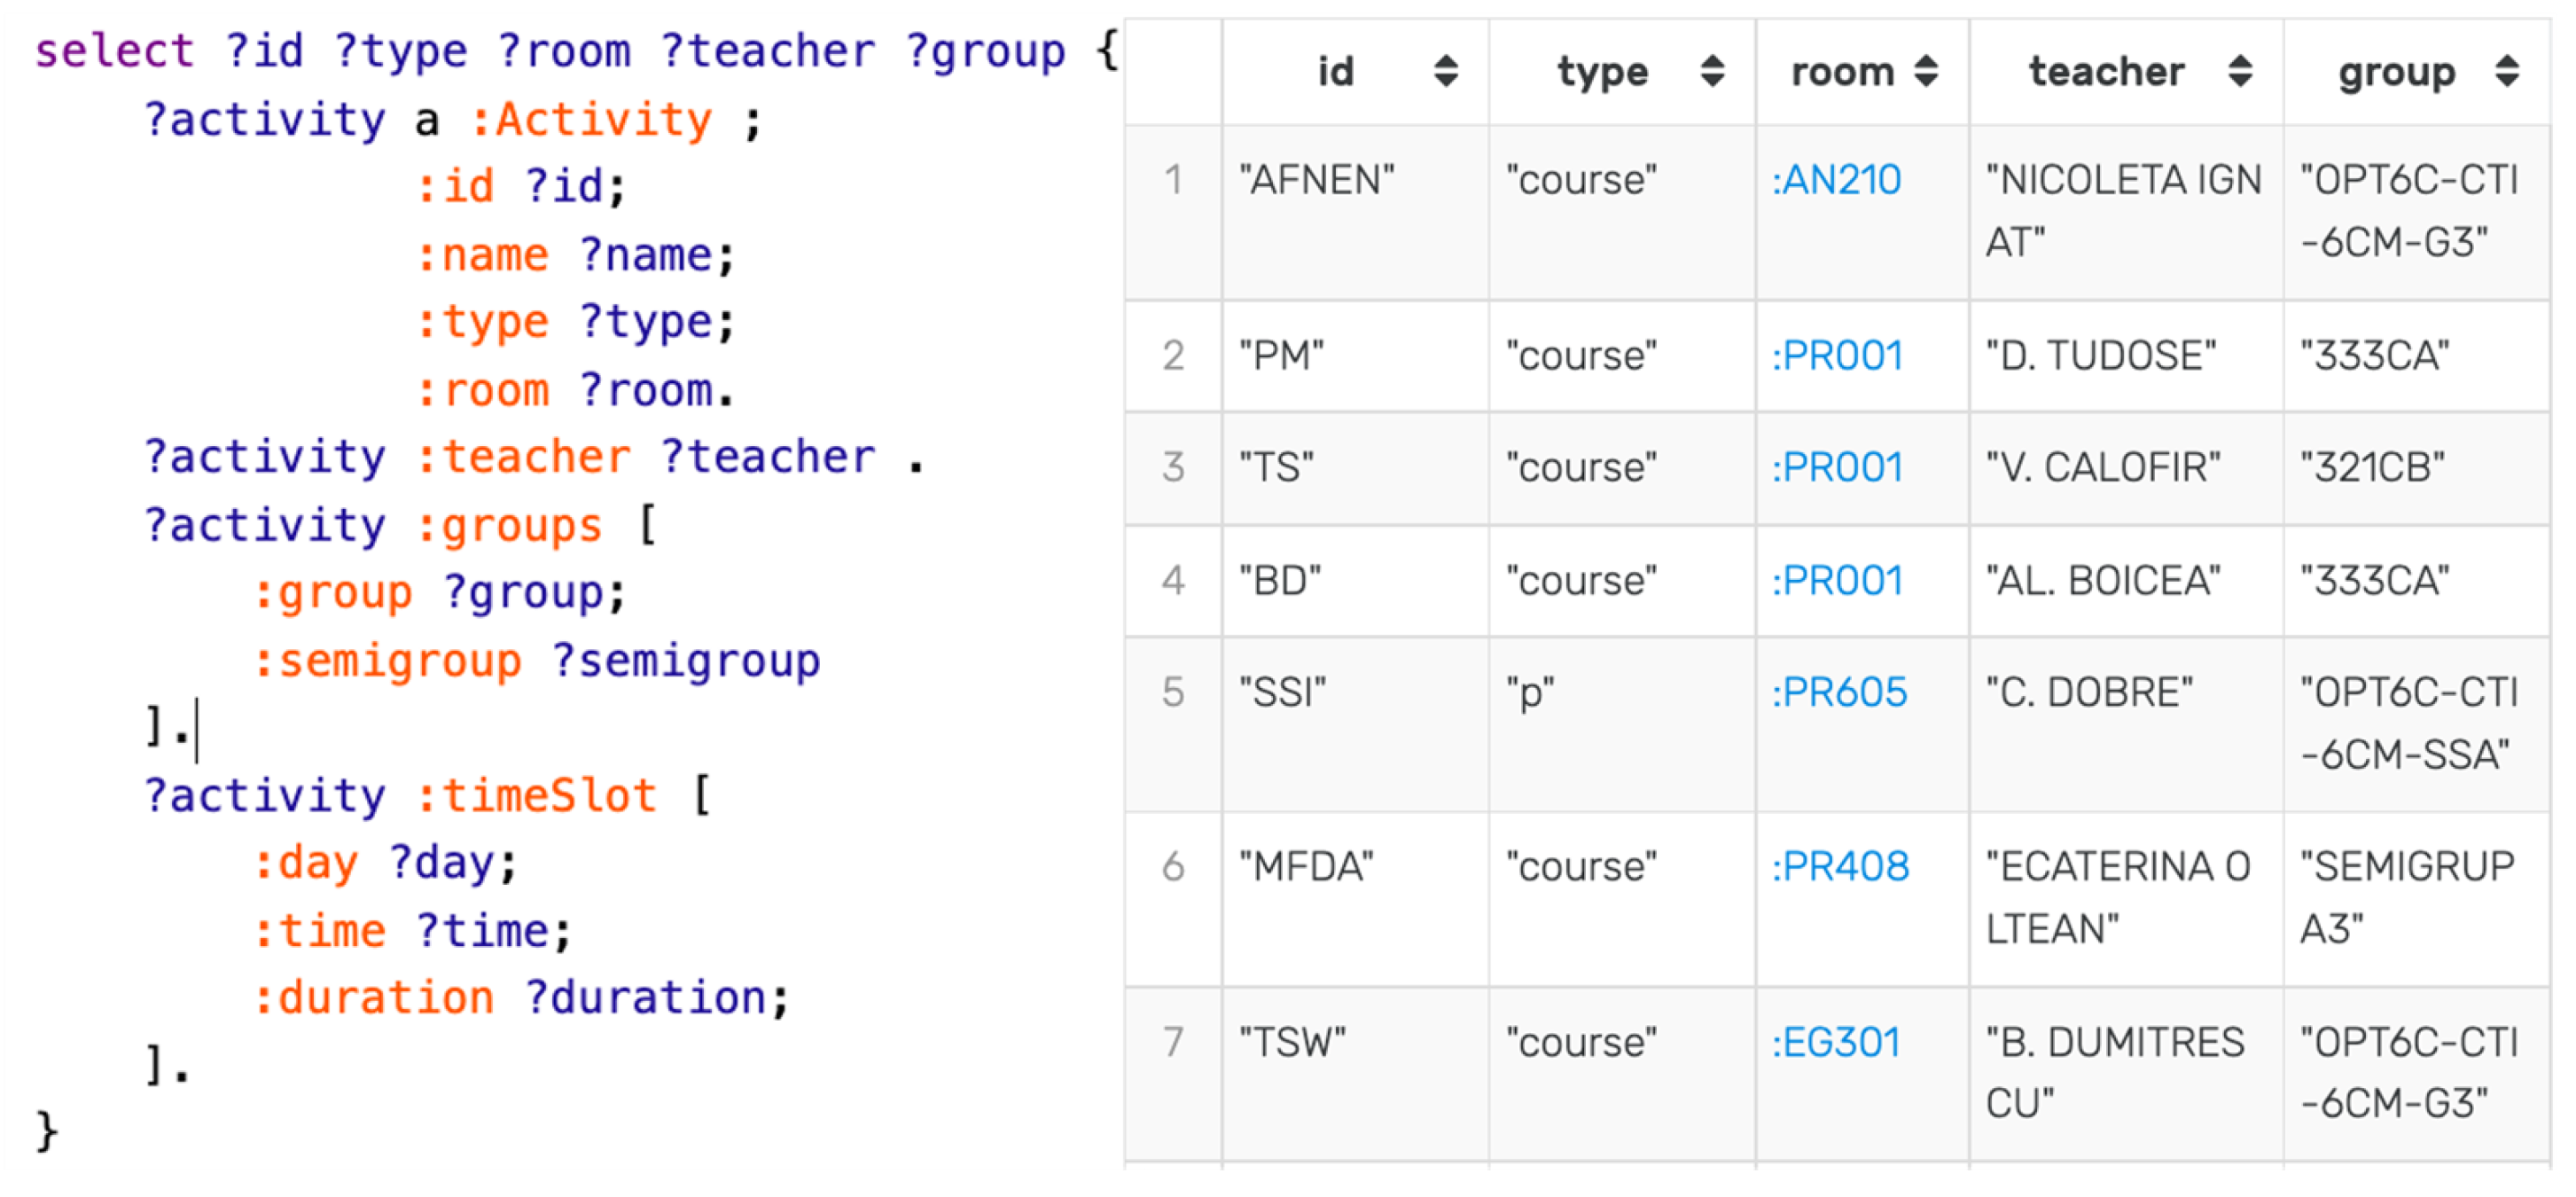Click the sort arrows icon on type column
Viewport: 2576px width, 1197px height.
pyautogui.click(x=1712, y=71)
